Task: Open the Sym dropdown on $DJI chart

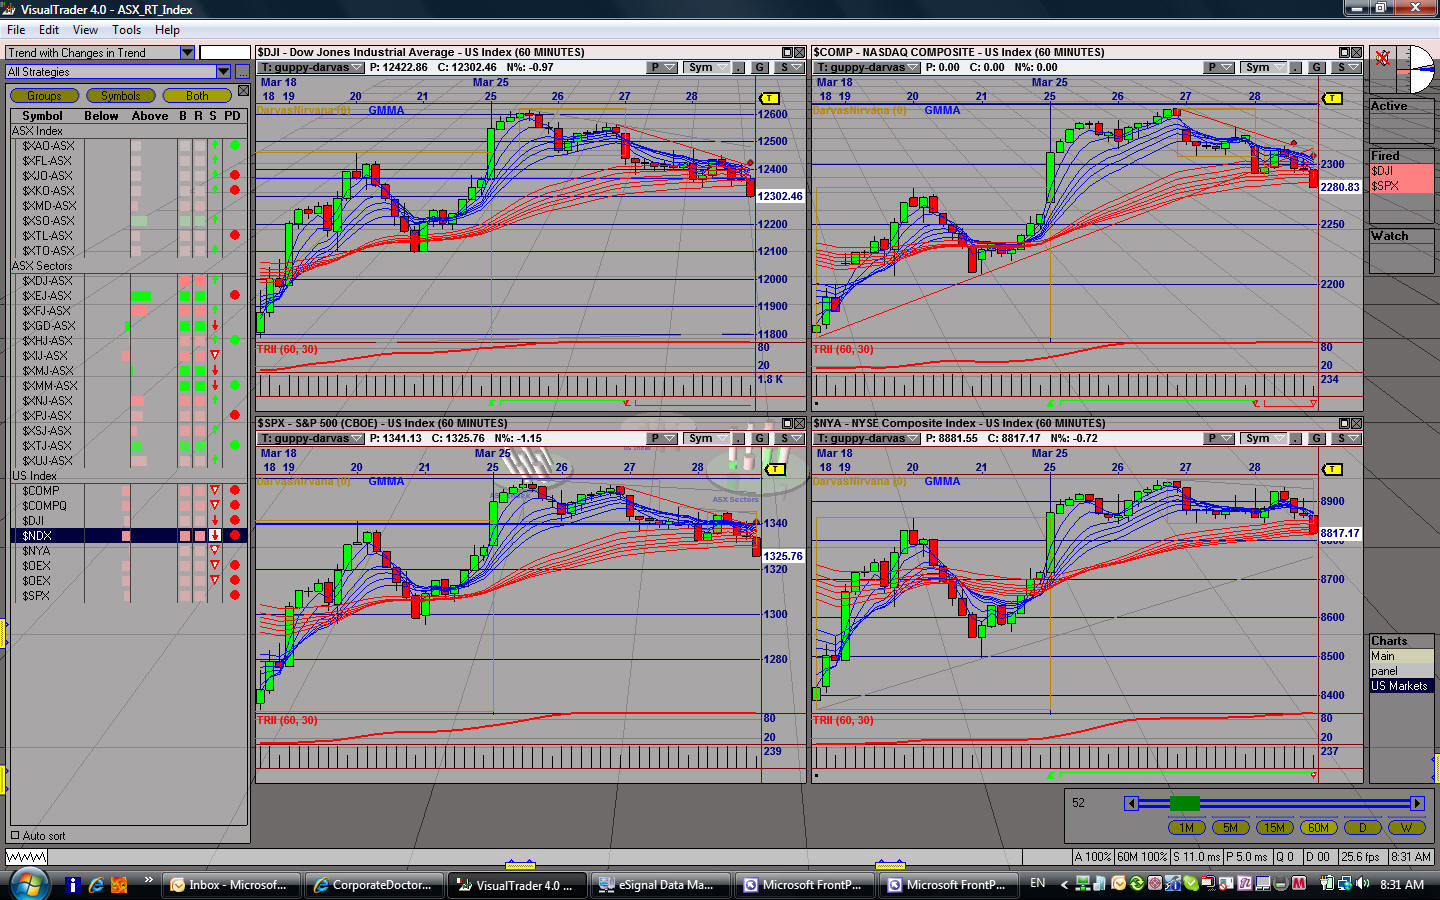Action: click(x=707, y=68)
